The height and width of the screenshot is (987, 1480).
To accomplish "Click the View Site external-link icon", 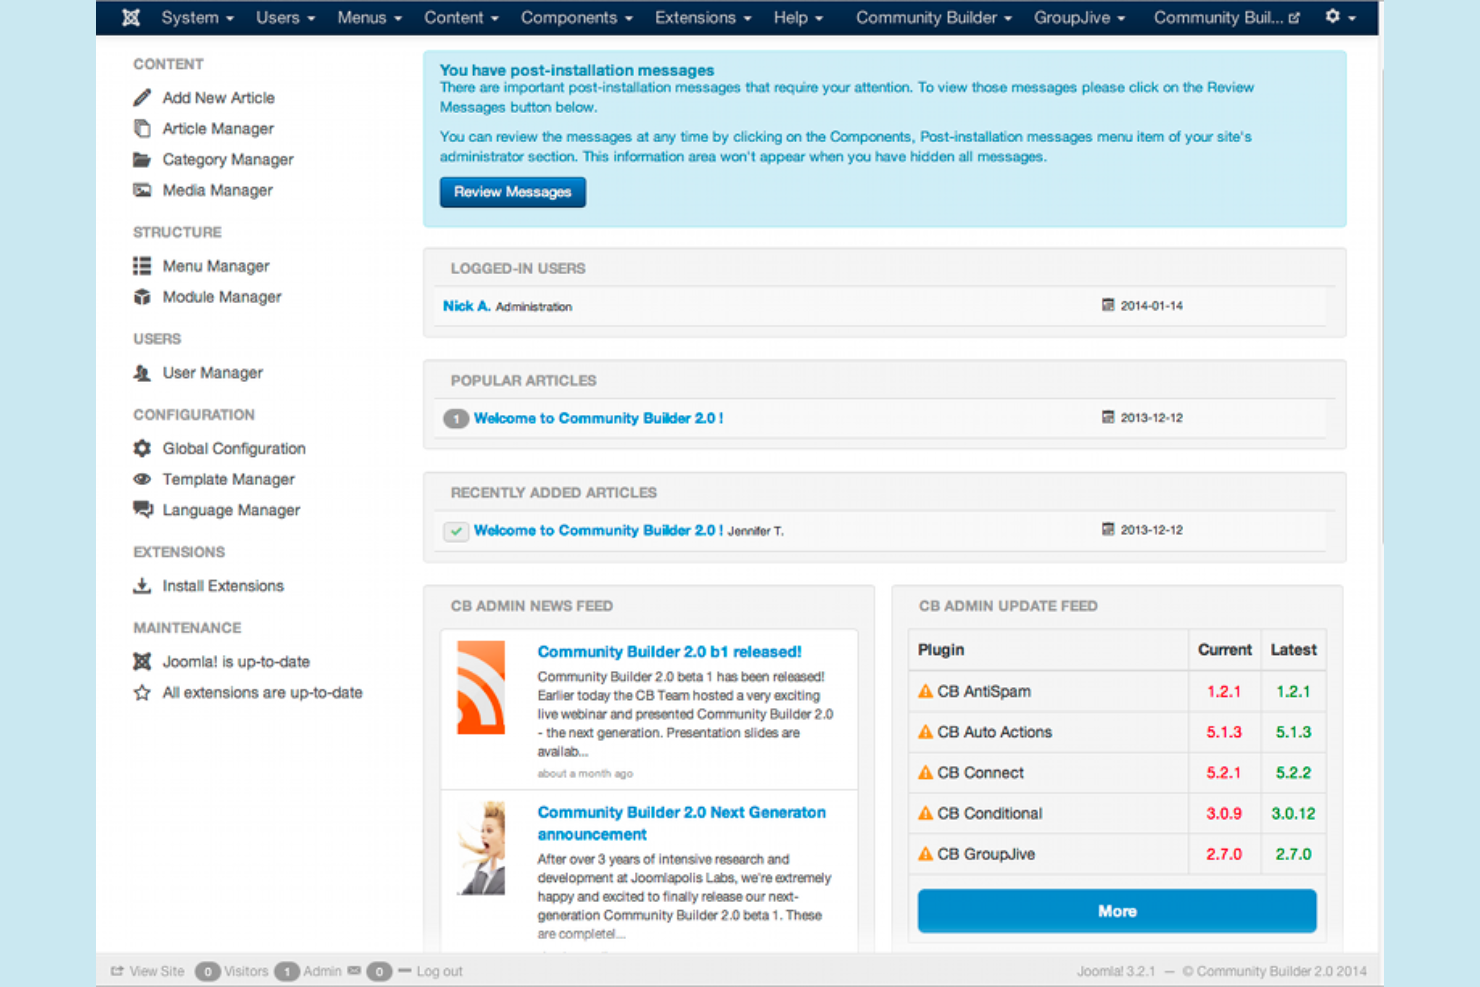I will point(117,971).
